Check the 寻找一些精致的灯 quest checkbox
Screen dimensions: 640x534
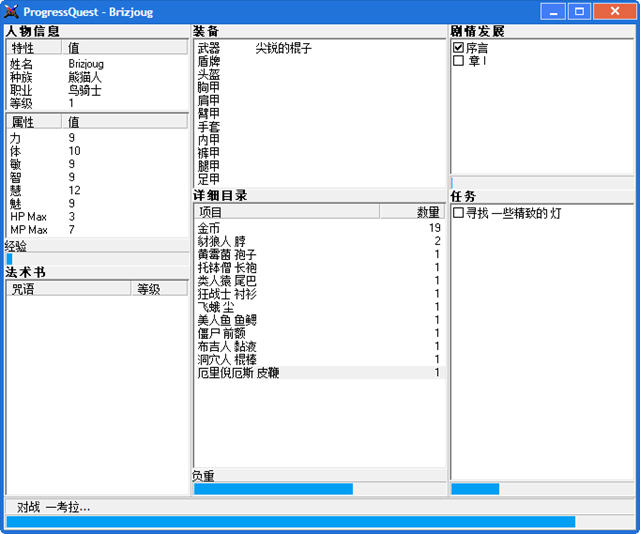tap(458, 213)
